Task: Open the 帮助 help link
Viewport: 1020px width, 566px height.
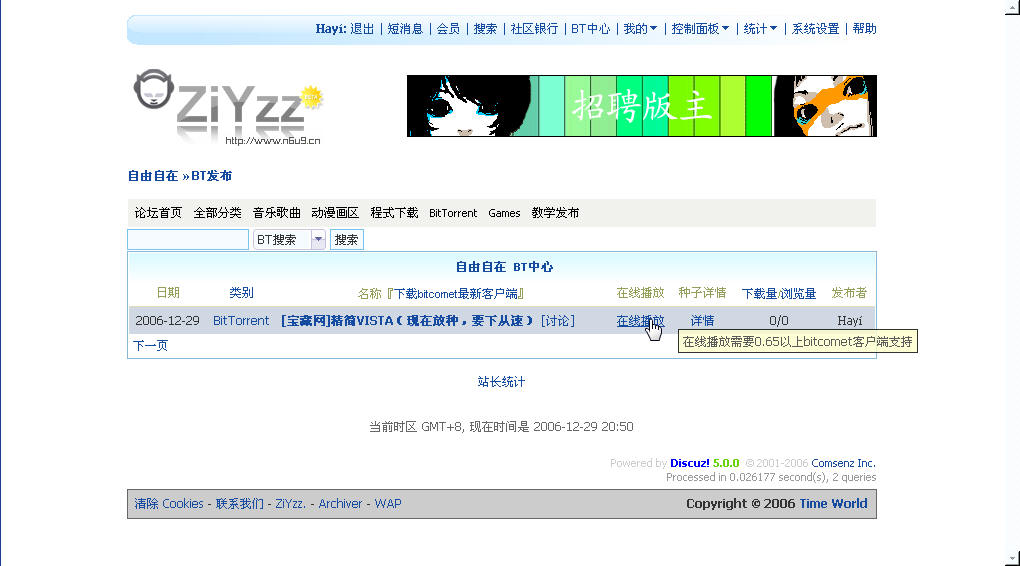Action: tap(865, 29)
